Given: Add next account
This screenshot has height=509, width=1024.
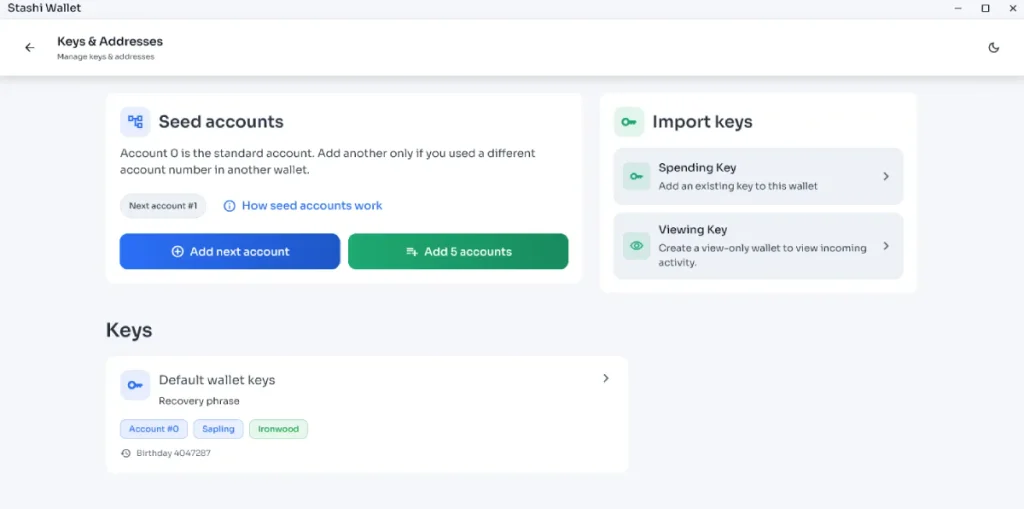Looking at the screenshot, I should coord(230,252).
